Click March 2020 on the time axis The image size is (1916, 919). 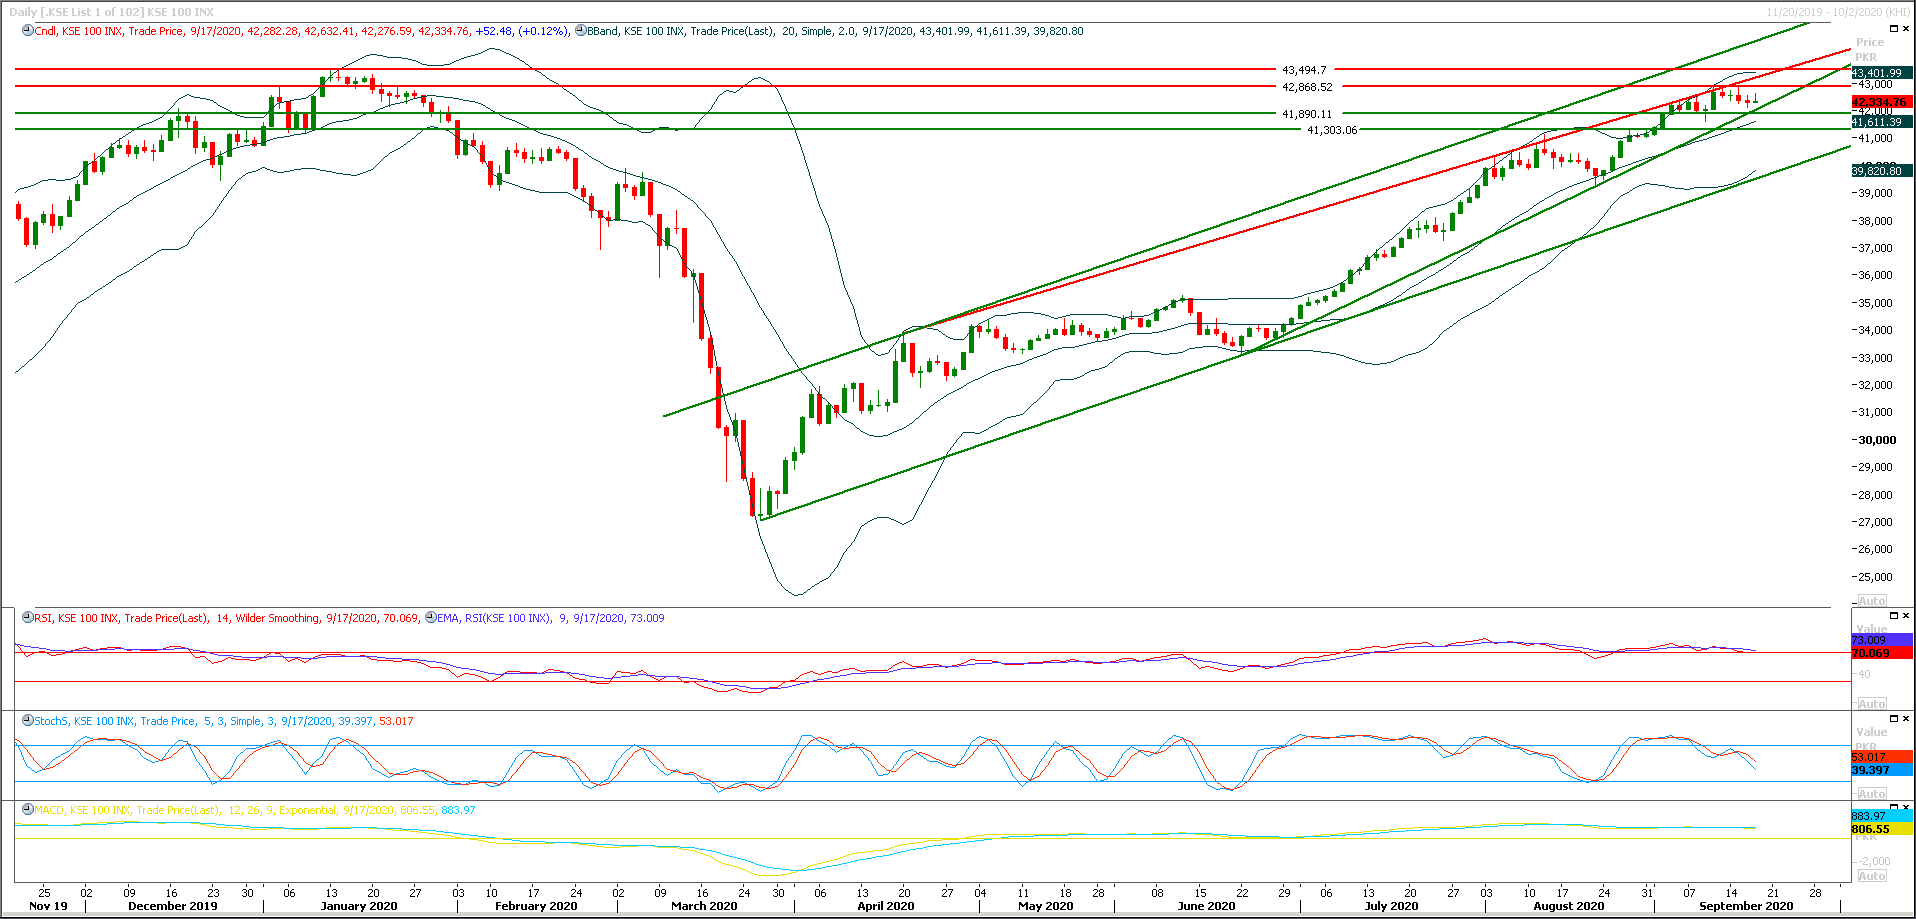(x=704, y=906)
